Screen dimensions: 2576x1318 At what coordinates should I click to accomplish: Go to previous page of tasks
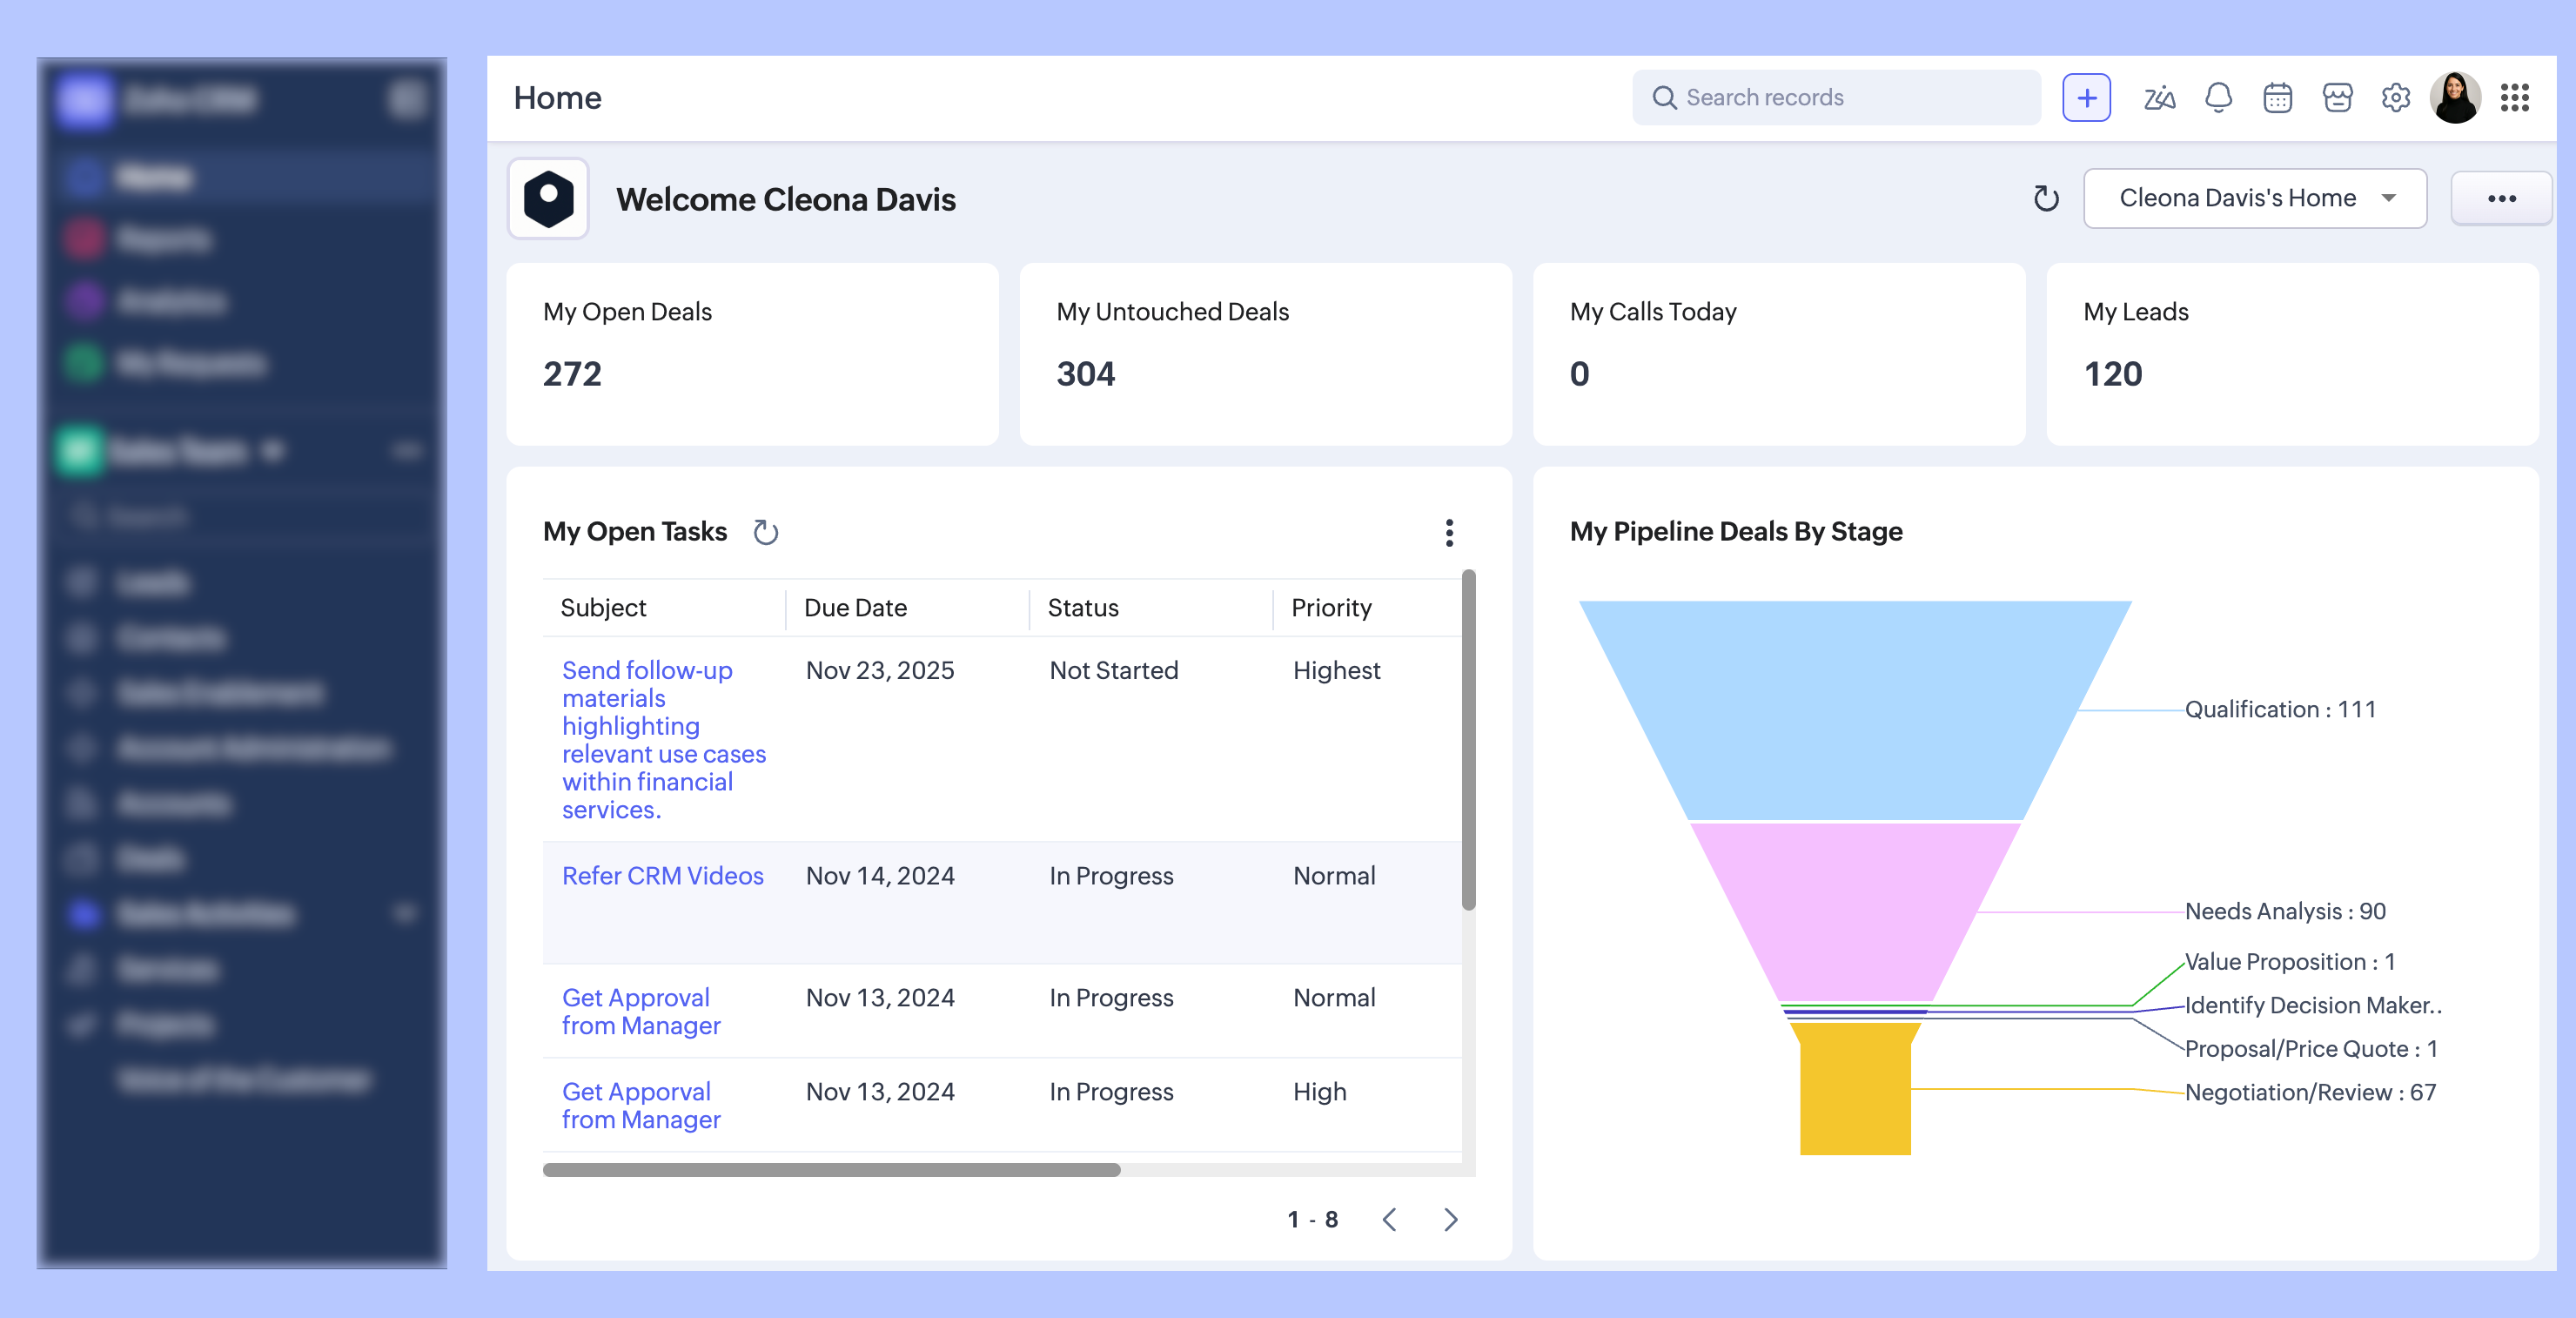tap(1389, 1219)
